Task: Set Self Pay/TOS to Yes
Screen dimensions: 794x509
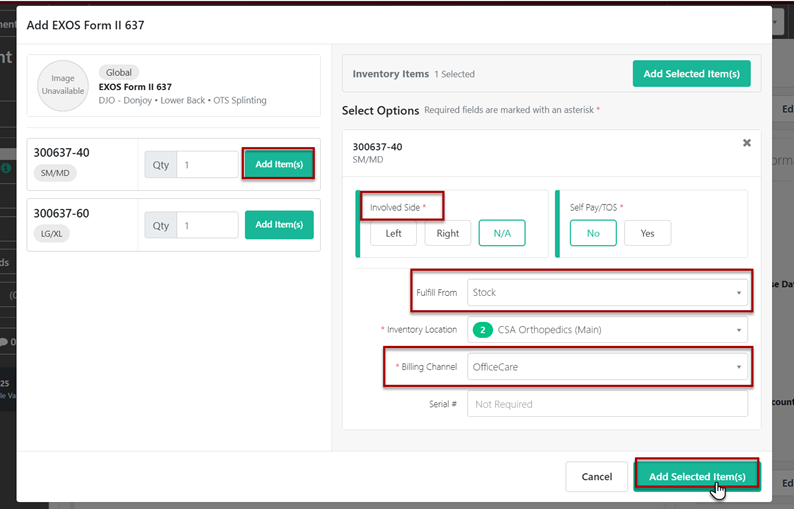Action: point(647,233)
